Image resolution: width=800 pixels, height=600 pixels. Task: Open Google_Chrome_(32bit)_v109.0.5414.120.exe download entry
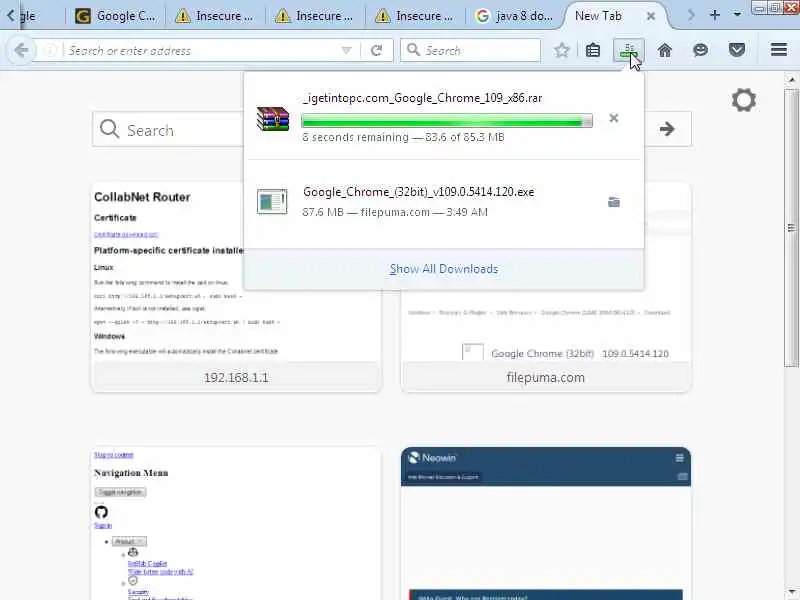coord(444,202)
